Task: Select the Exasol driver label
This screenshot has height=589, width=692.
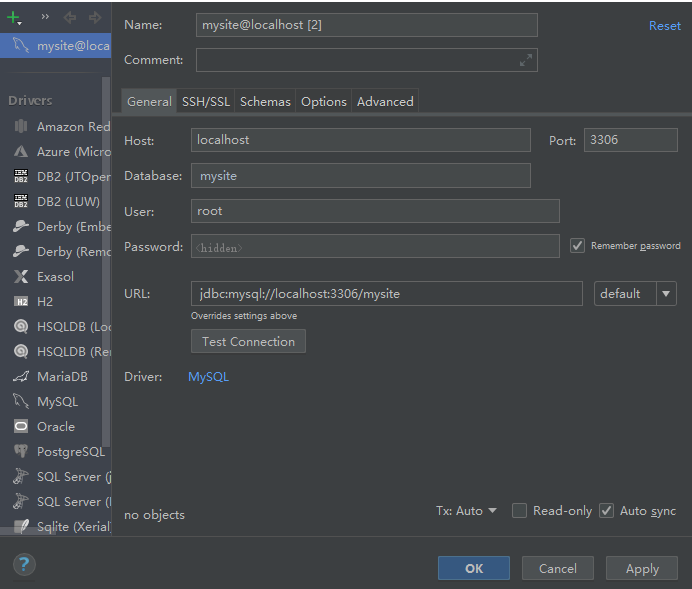Action: point(55,277)
